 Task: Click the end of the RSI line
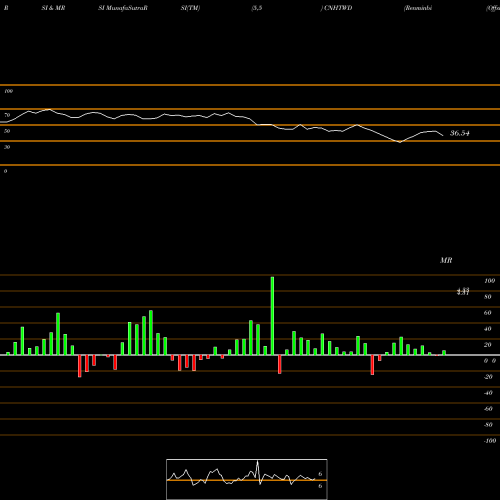coord(443,135)
